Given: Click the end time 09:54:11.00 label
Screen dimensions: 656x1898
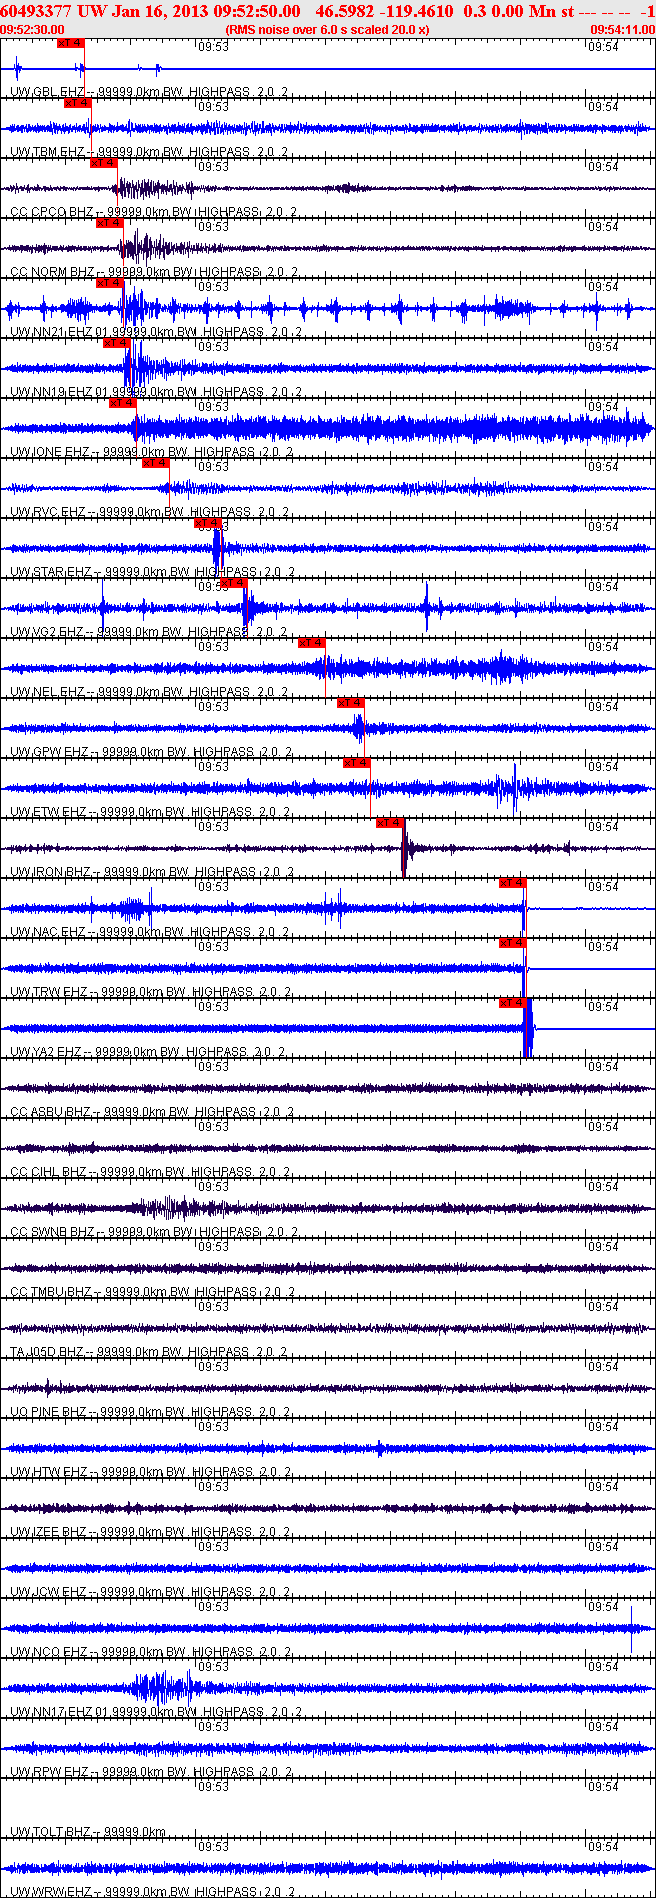Looking at the screenshot, I should [623, 30].
